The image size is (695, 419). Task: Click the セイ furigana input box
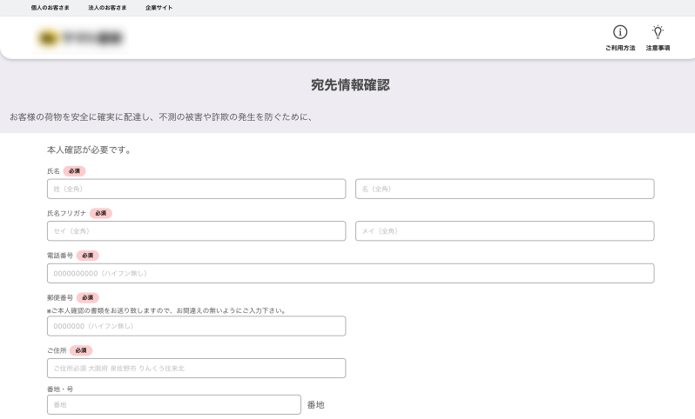click(x=196, y=231)
